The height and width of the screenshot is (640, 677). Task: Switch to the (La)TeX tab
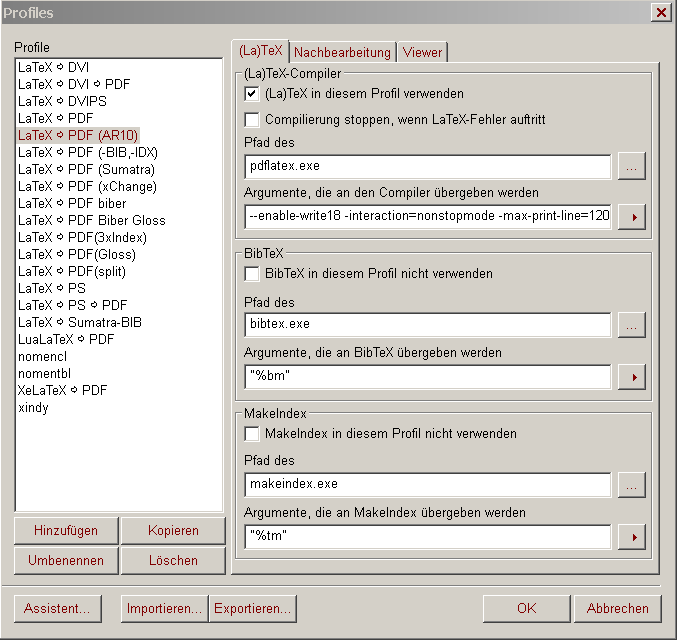260,51
